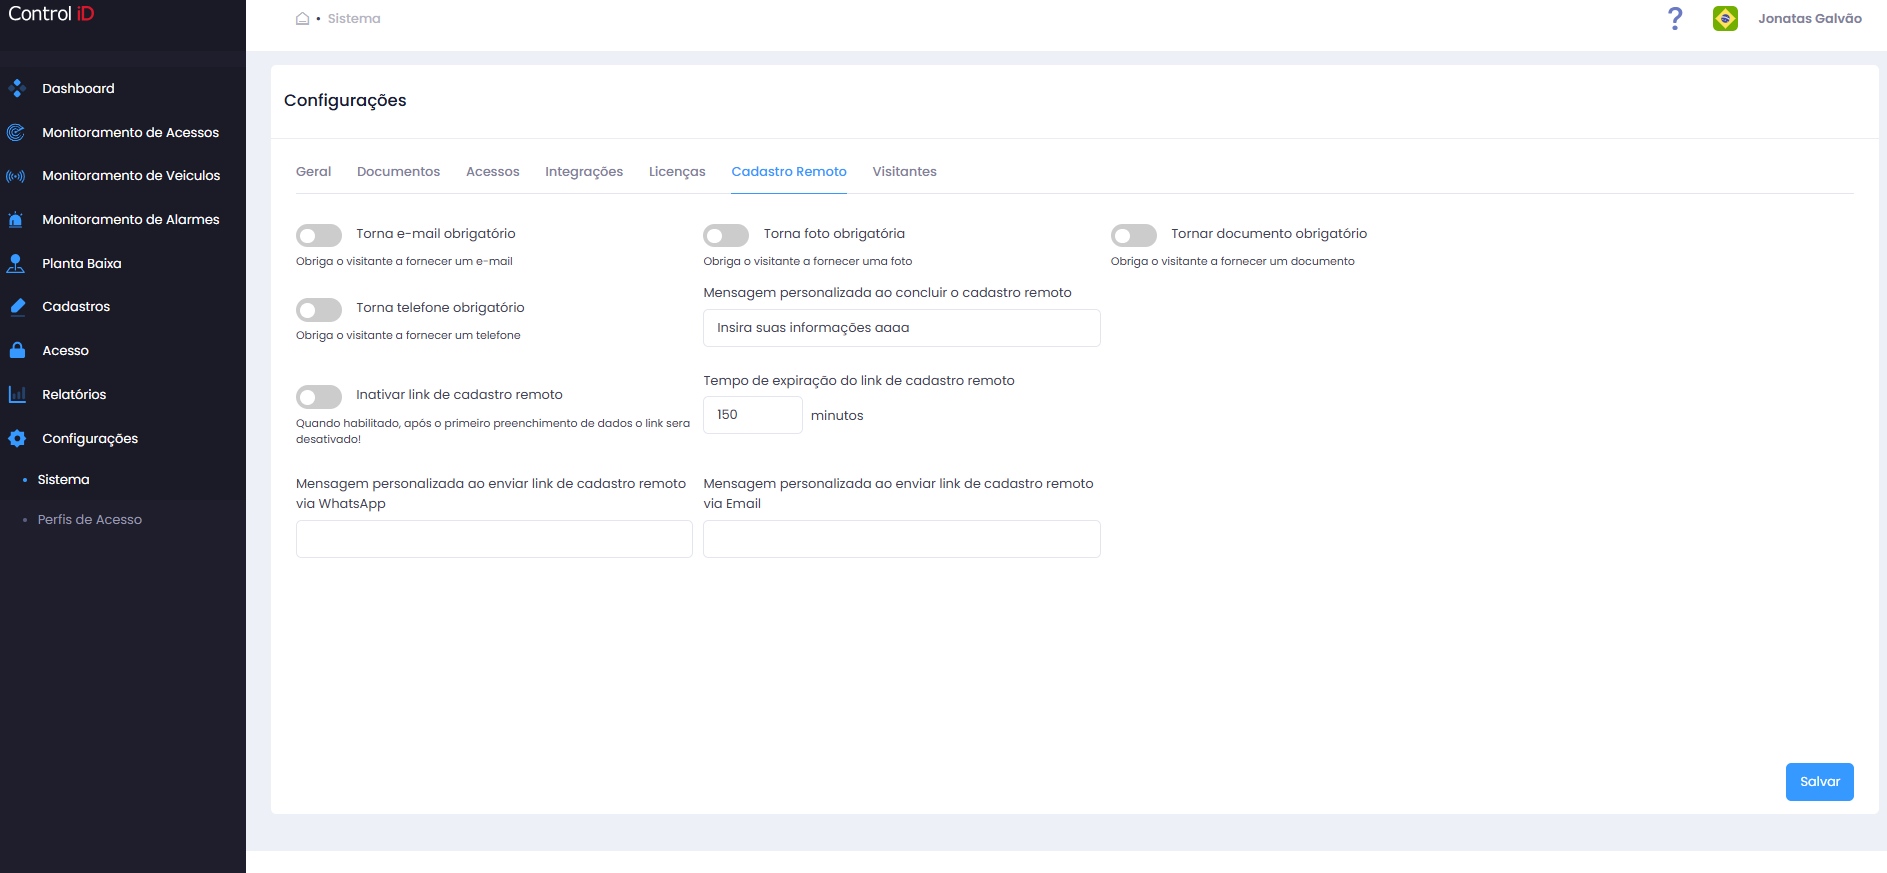Click 'Obriga o visitante a fornecer um telefone' text
The image size is (1887, 873).
pyautogui.click(x=408, y=336)
